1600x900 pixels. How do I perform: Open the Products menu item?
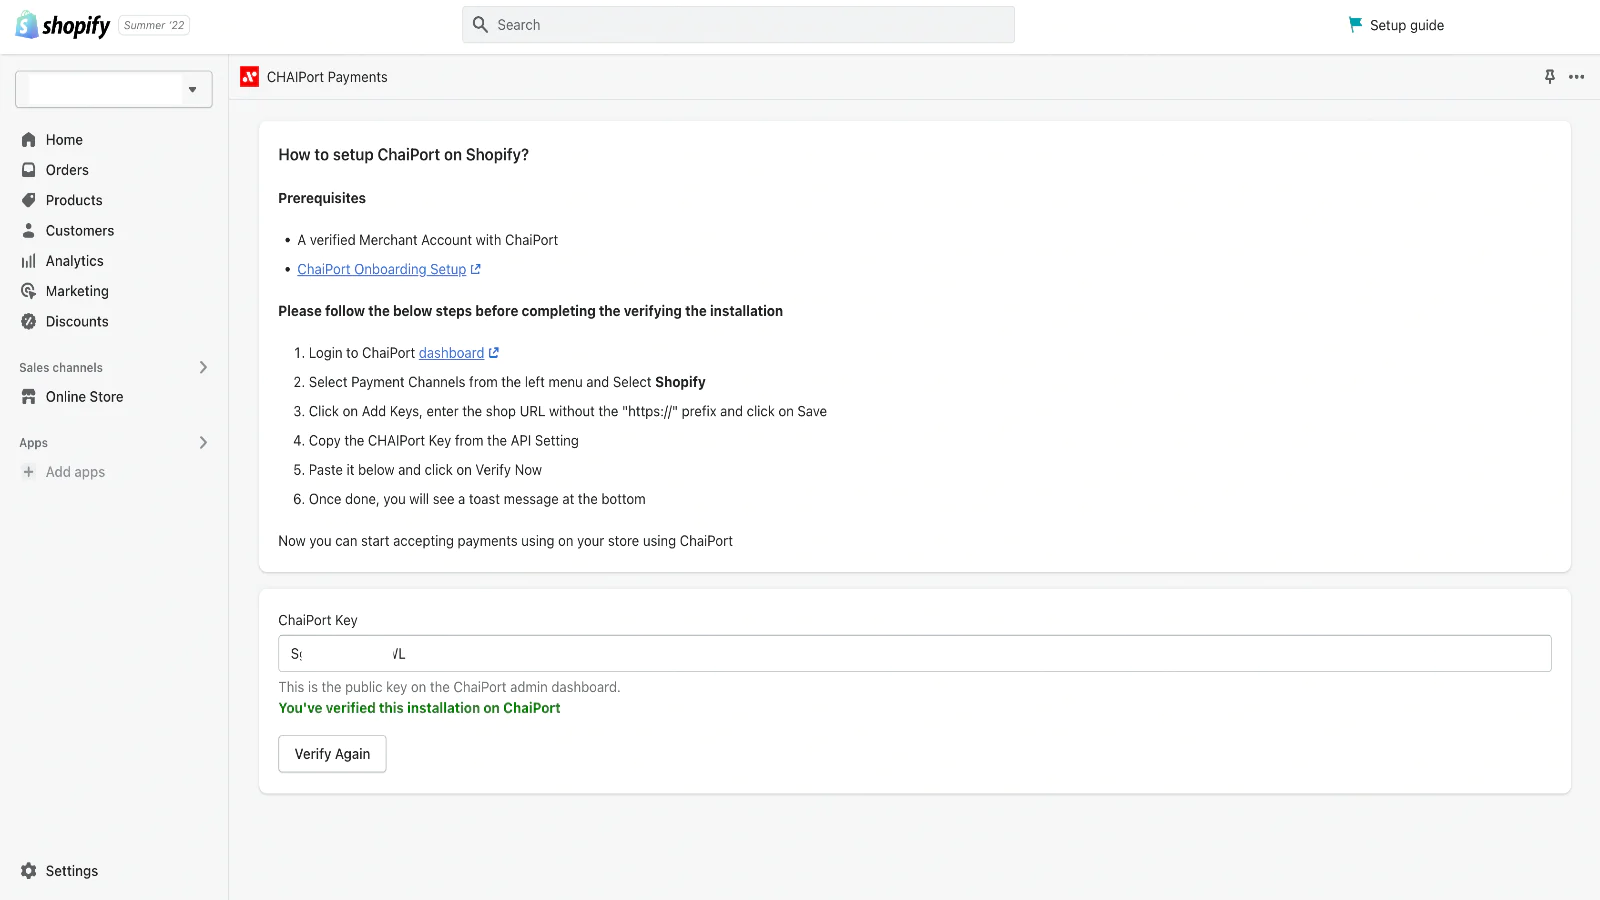(74, 200)
